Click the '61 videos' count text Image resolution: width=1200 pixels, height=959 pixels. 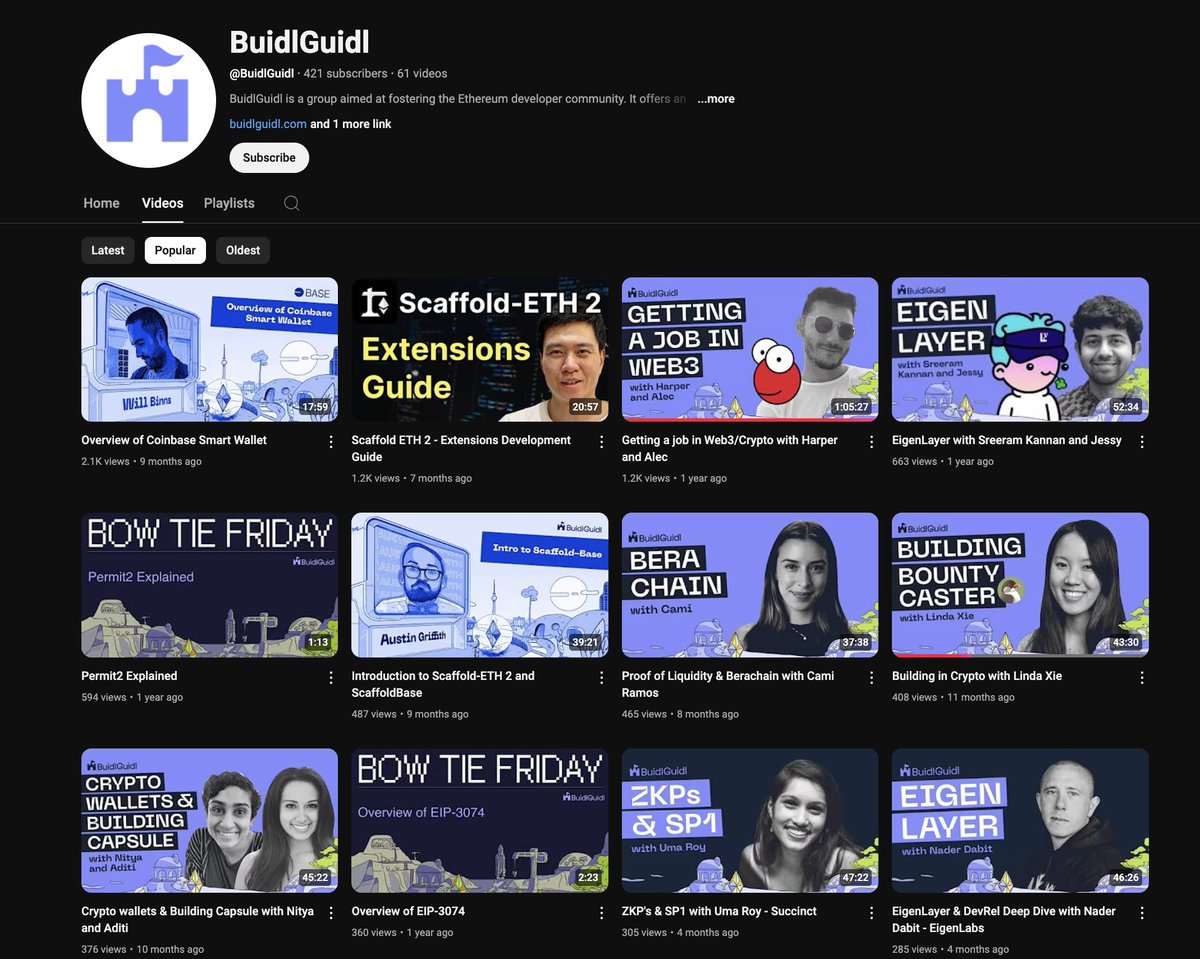422,73
